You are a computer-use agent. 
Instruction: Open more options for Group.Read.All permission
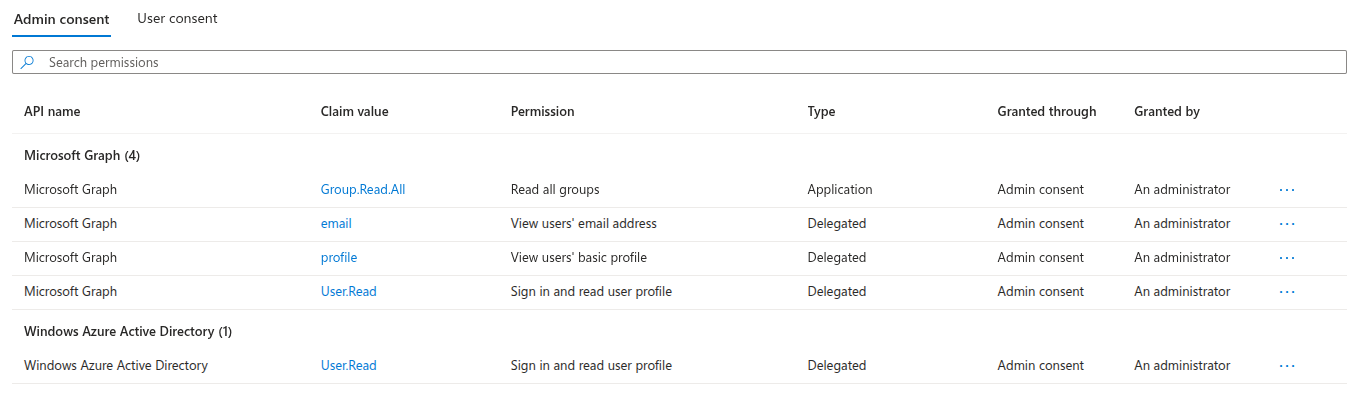click(1286, 190)
